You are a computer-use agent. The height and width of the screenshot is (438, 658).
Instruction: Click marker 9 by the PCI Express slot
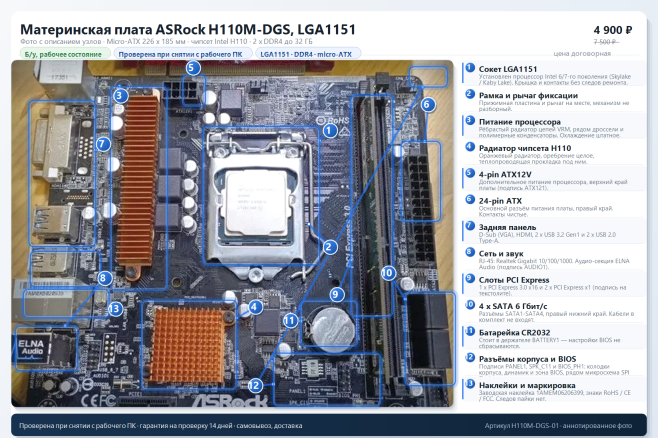[x=335, y=295]
